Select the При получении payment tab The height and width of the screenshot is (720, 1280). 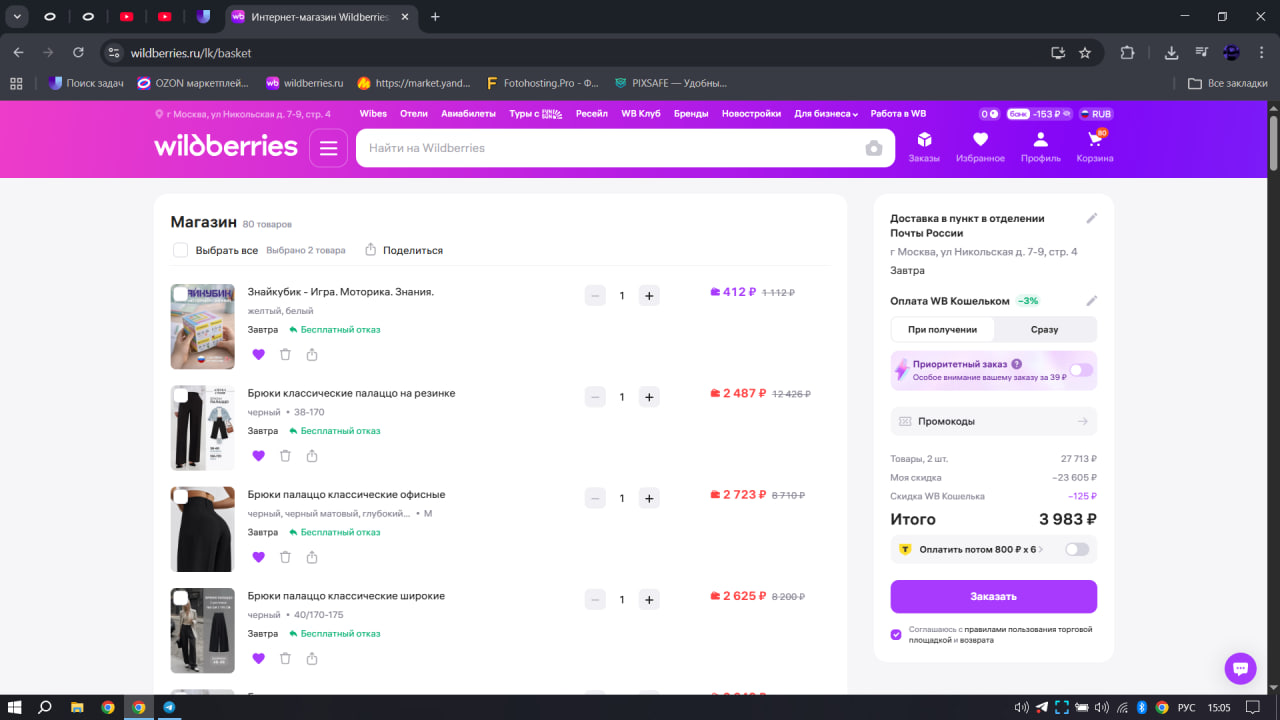(x=942, y=329)
